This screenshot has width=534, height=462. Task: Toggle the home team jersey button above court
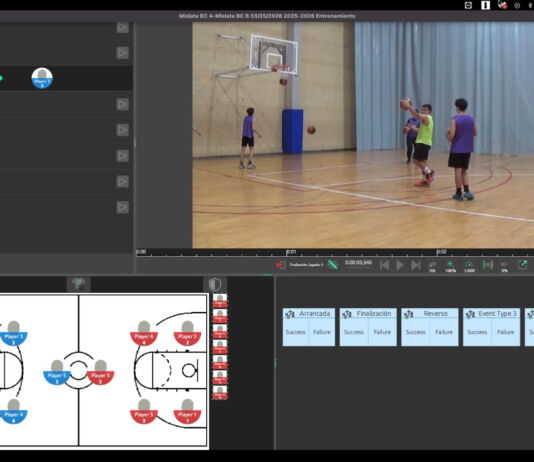79,284
